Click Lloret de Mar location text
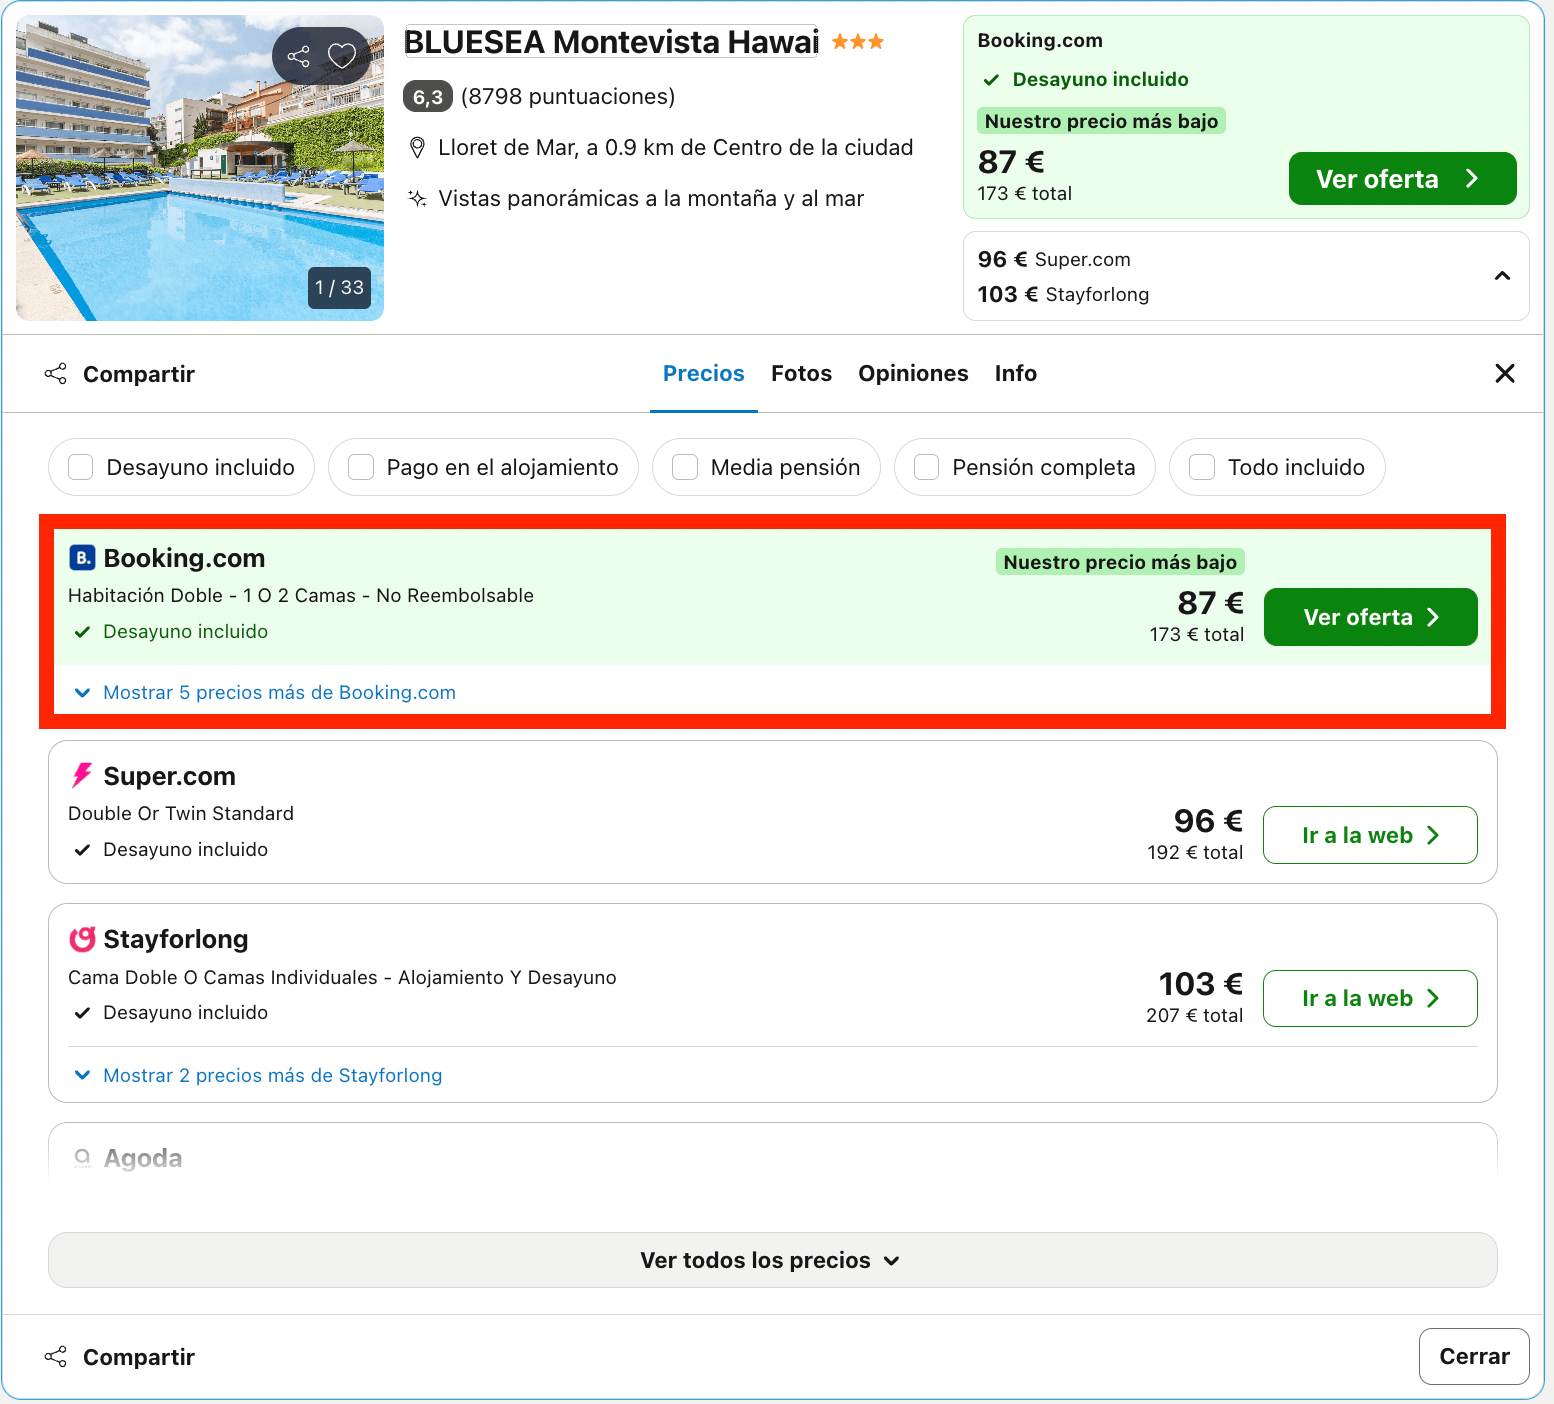1554x1404 pixels. [x=676, y=148]
